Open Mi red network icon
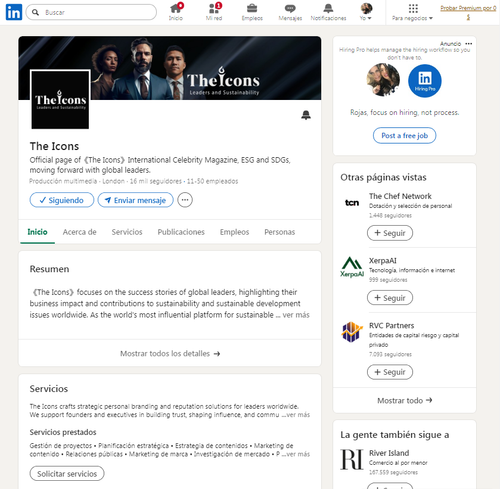 pos(214,12)
